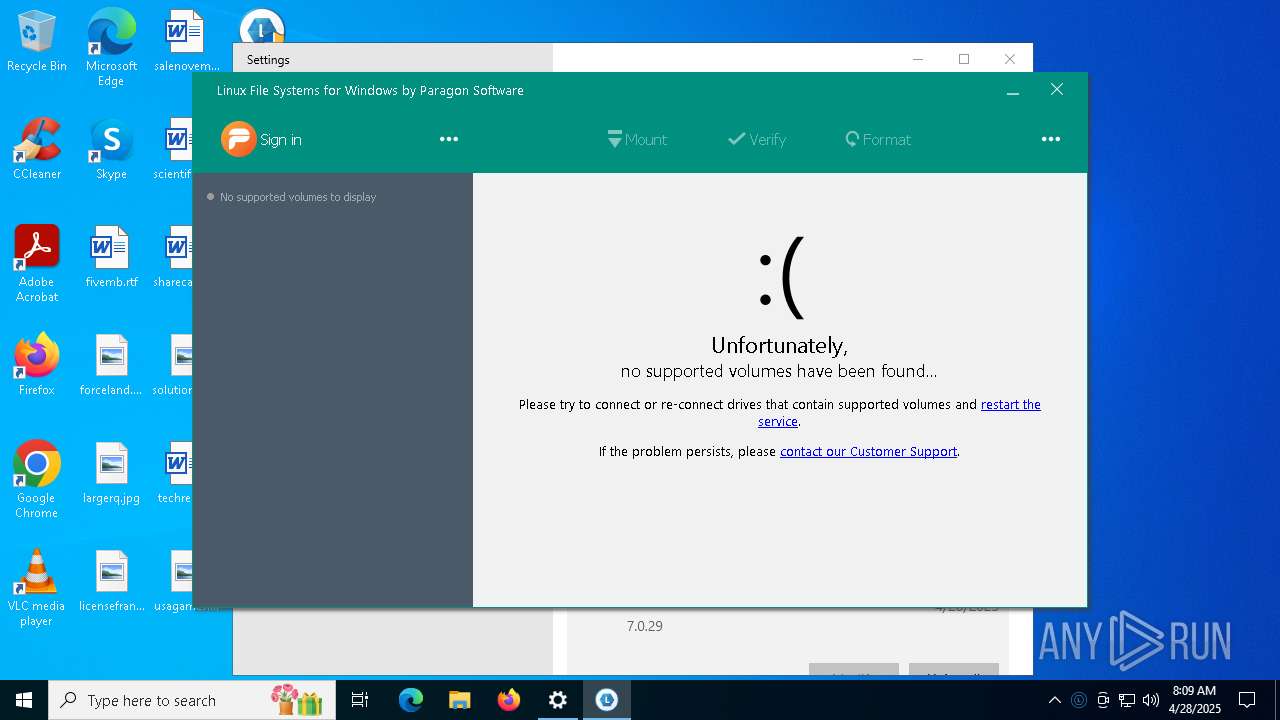Select salenovem Word document on desktop
Screen dimensions: 1280x720
click(187, 41)
